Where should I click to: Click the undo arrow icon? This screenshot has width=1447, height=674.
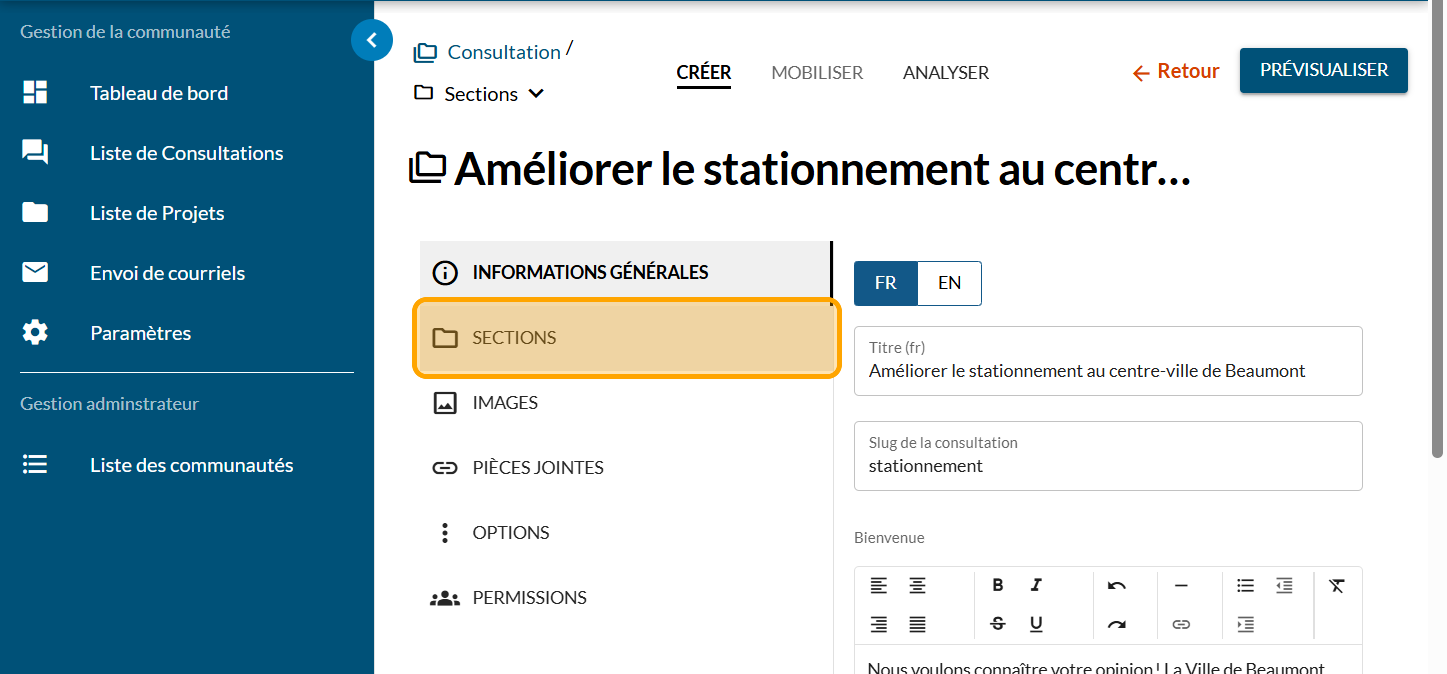(x=1117, y=586)
